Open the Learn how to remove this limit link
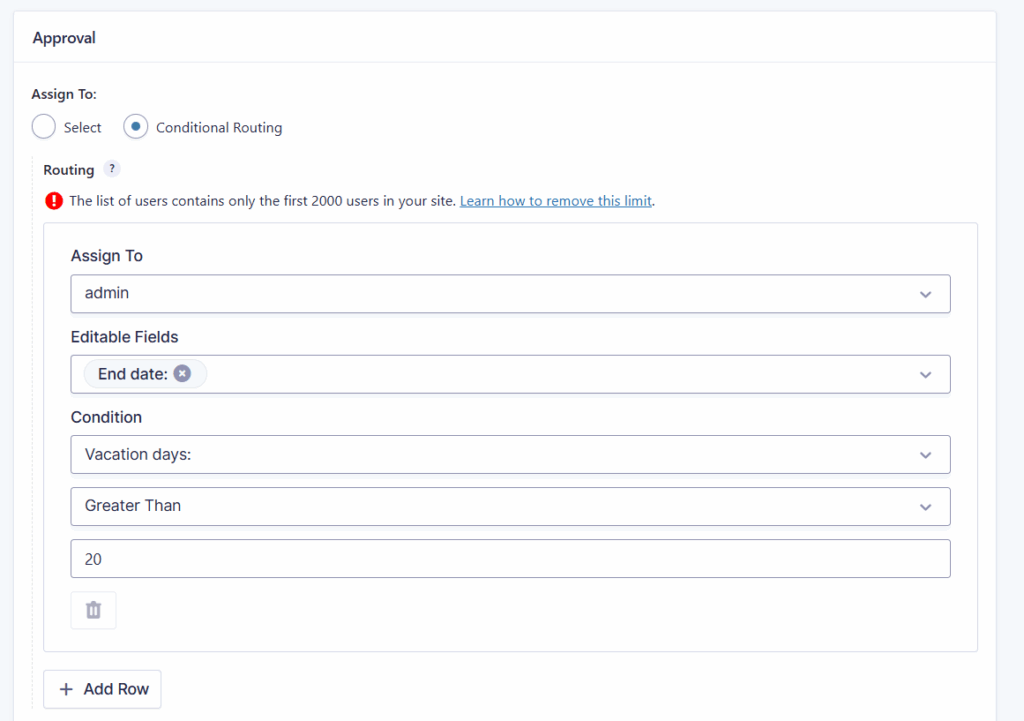The width and height of the screenshot is (1024, 721). (x=555, y=201)
